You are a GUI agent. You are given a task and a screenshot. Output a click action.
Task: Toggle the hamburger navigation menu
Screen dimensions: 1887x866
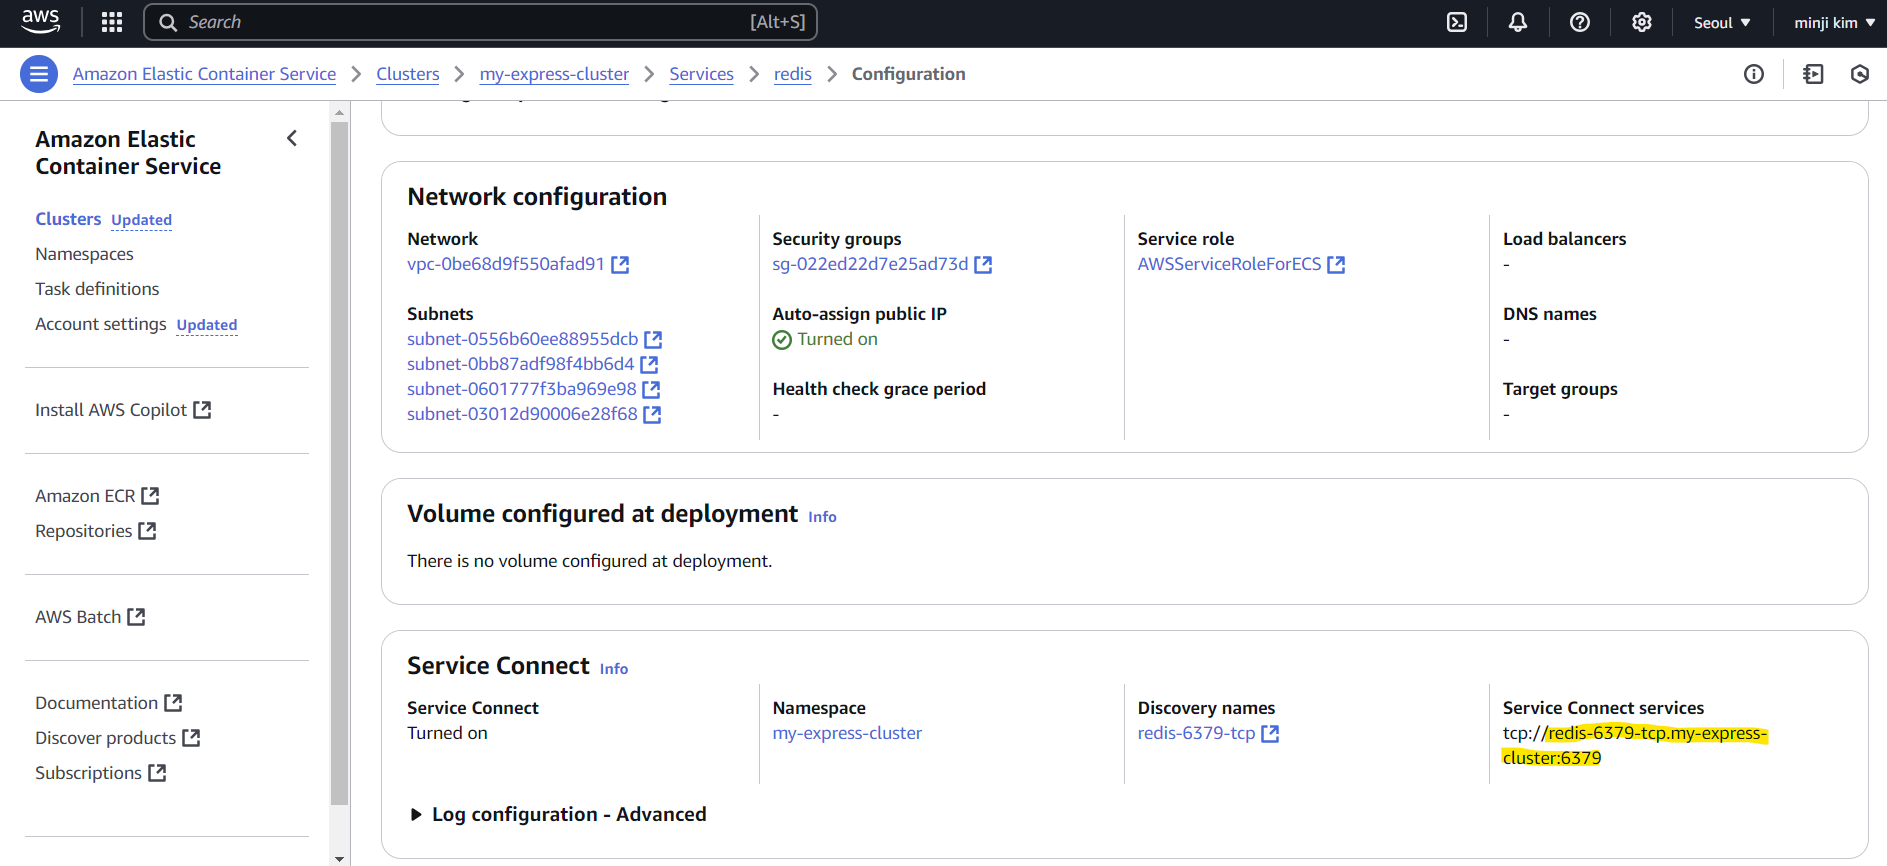click(x=39, y=74)
